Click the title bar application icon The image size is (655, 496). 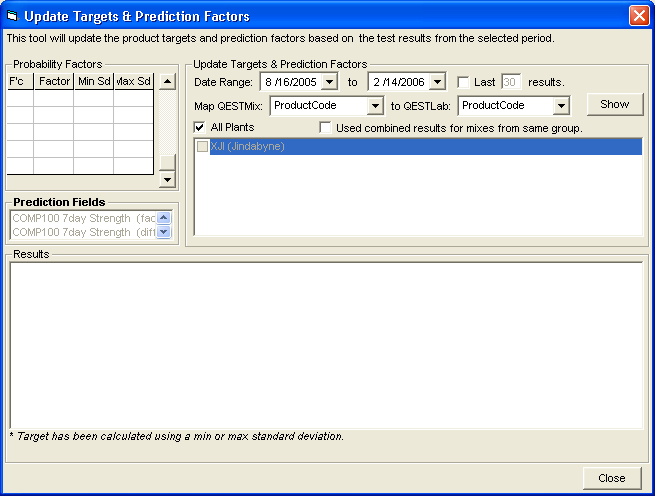pyautogui.click(x=13, y=16)
